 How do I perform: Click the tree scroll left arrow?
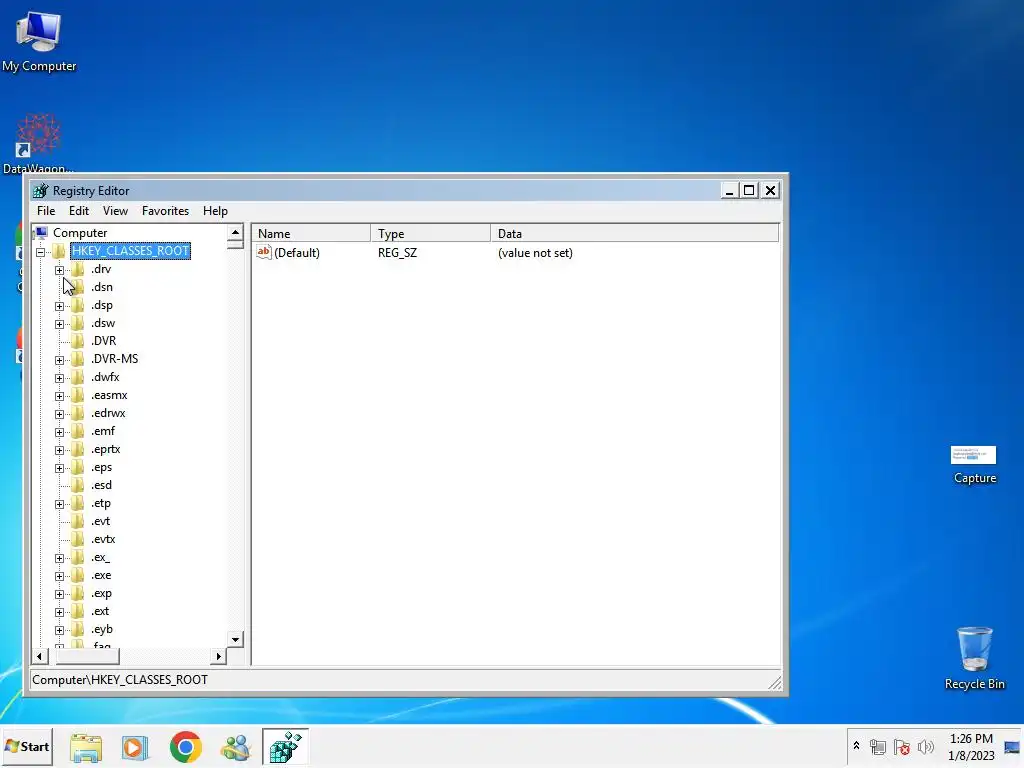tap(39, 656)
